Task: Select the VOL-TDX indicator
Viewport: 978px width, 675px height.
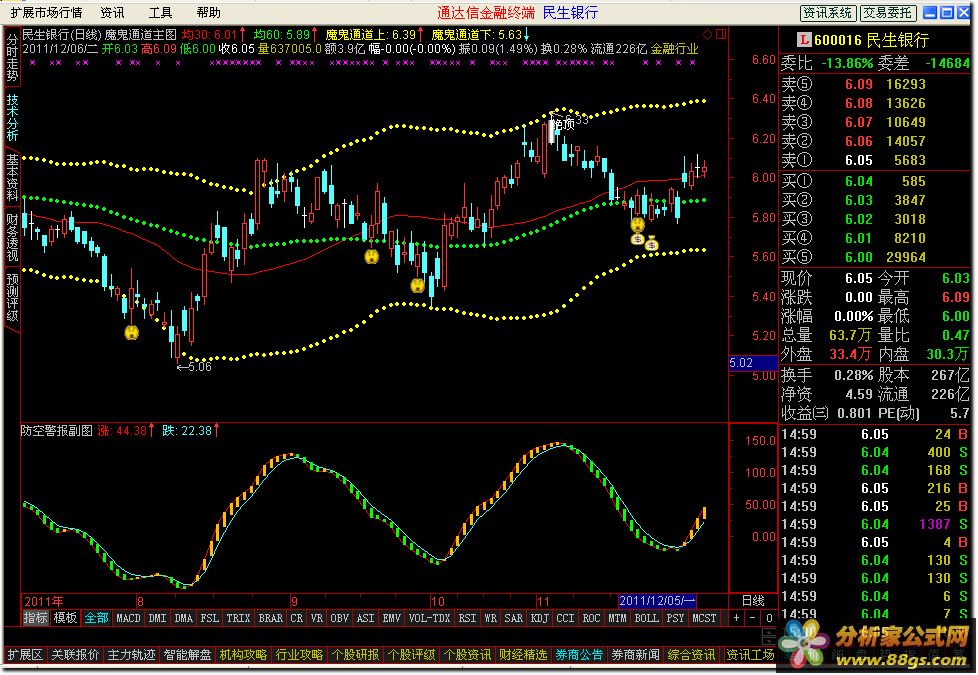Action: (x=429, y=618)
